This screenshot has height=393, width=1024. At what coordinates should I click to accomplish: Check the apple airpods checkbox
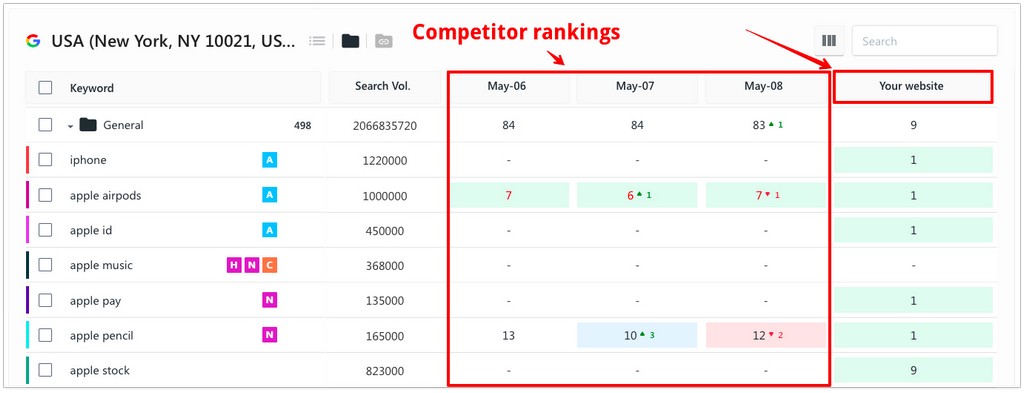tap(45, 195)
